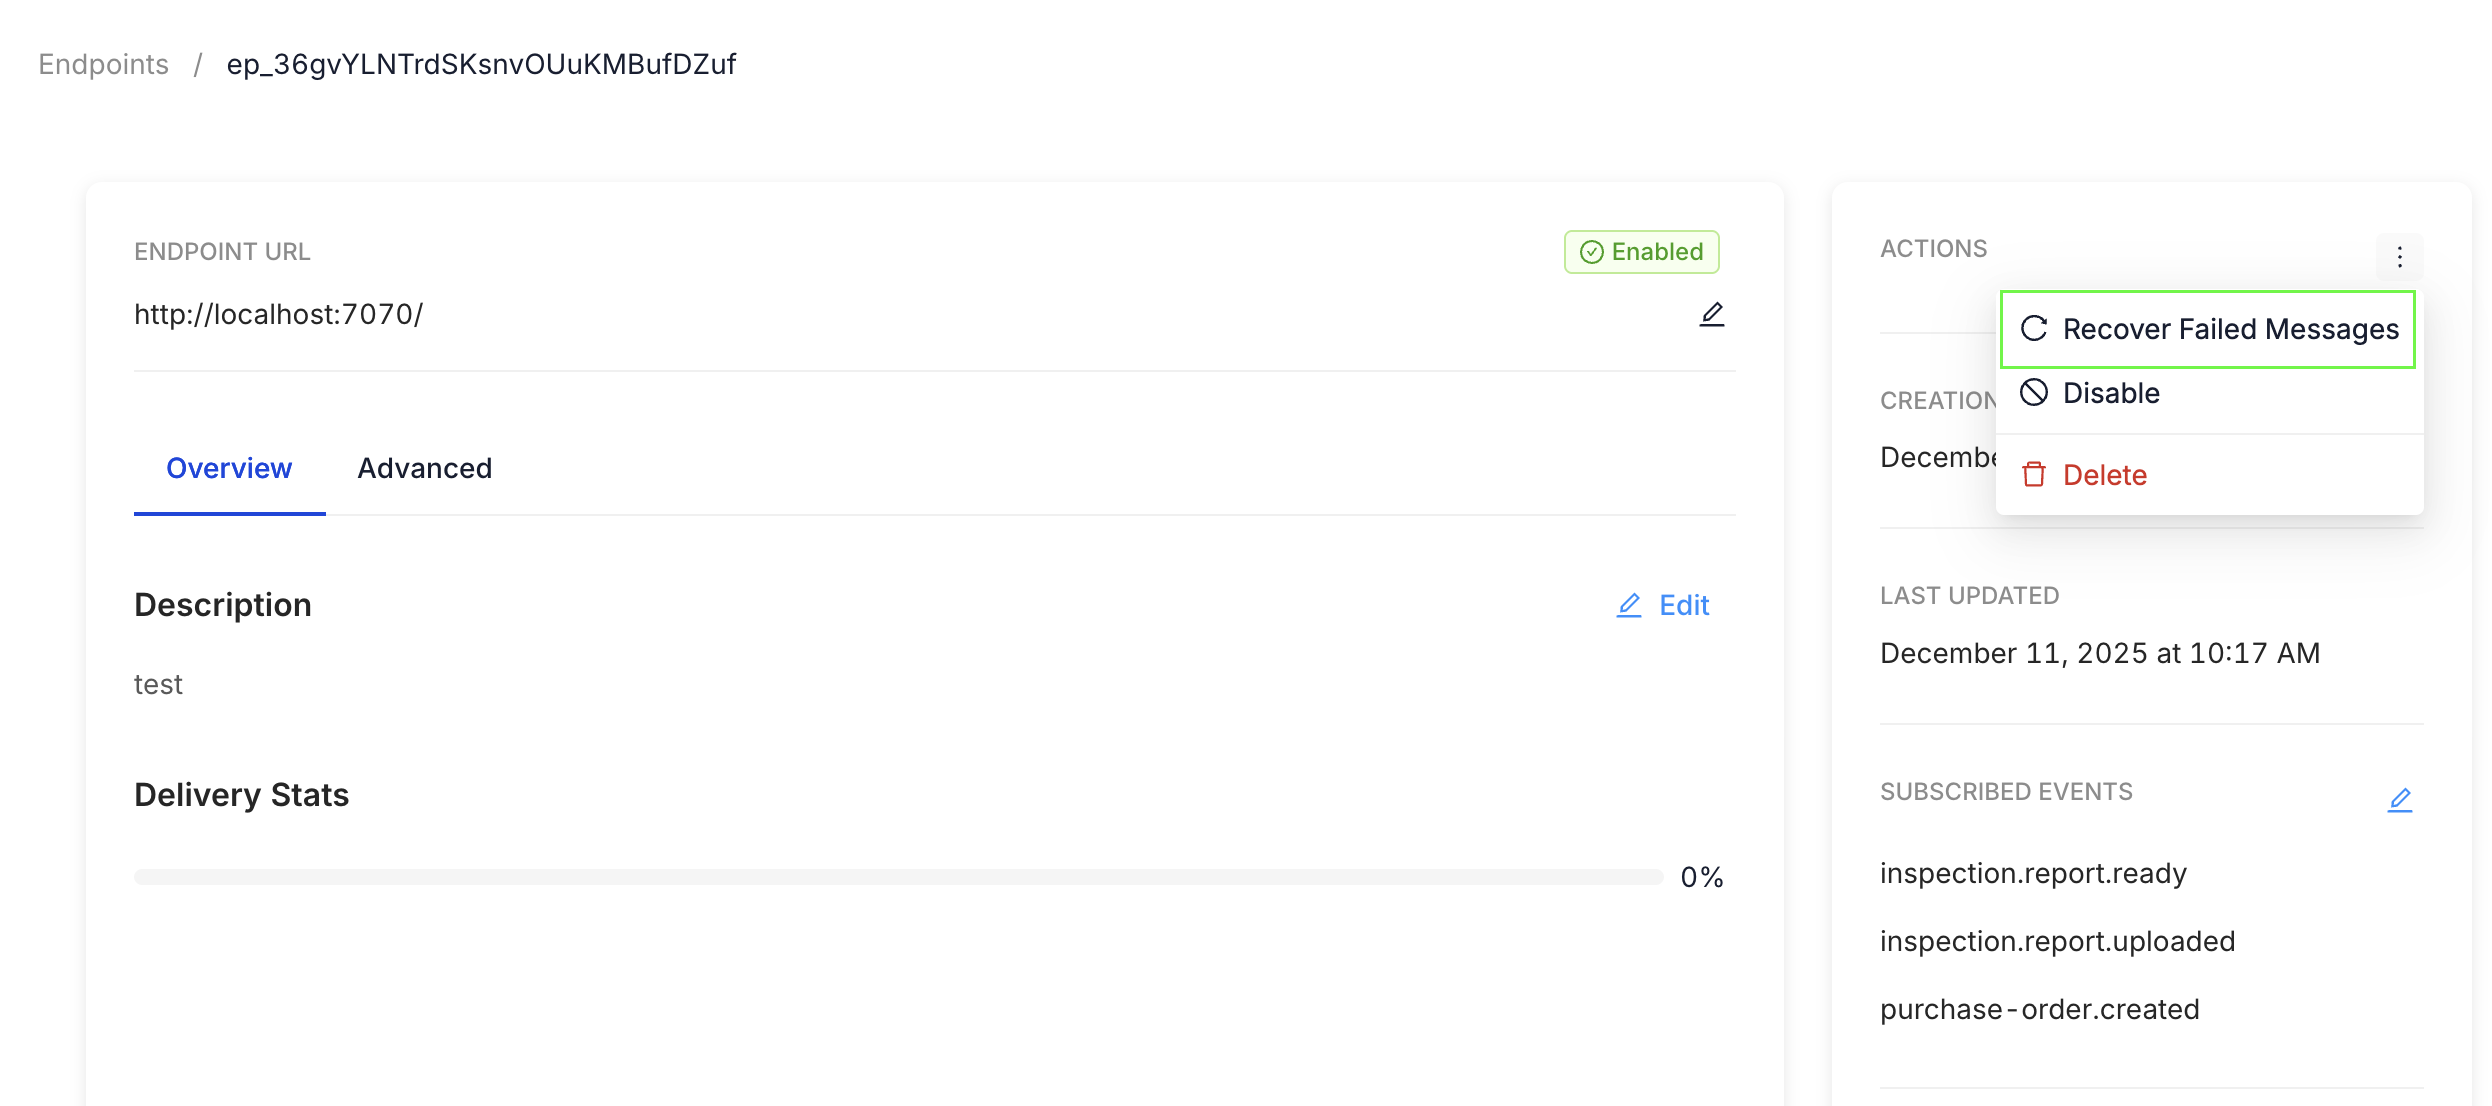Click the pencil icon to edit endpoint URL
The width and height of the screenshot is (2492, 1106).
[x=1711, y=314]
